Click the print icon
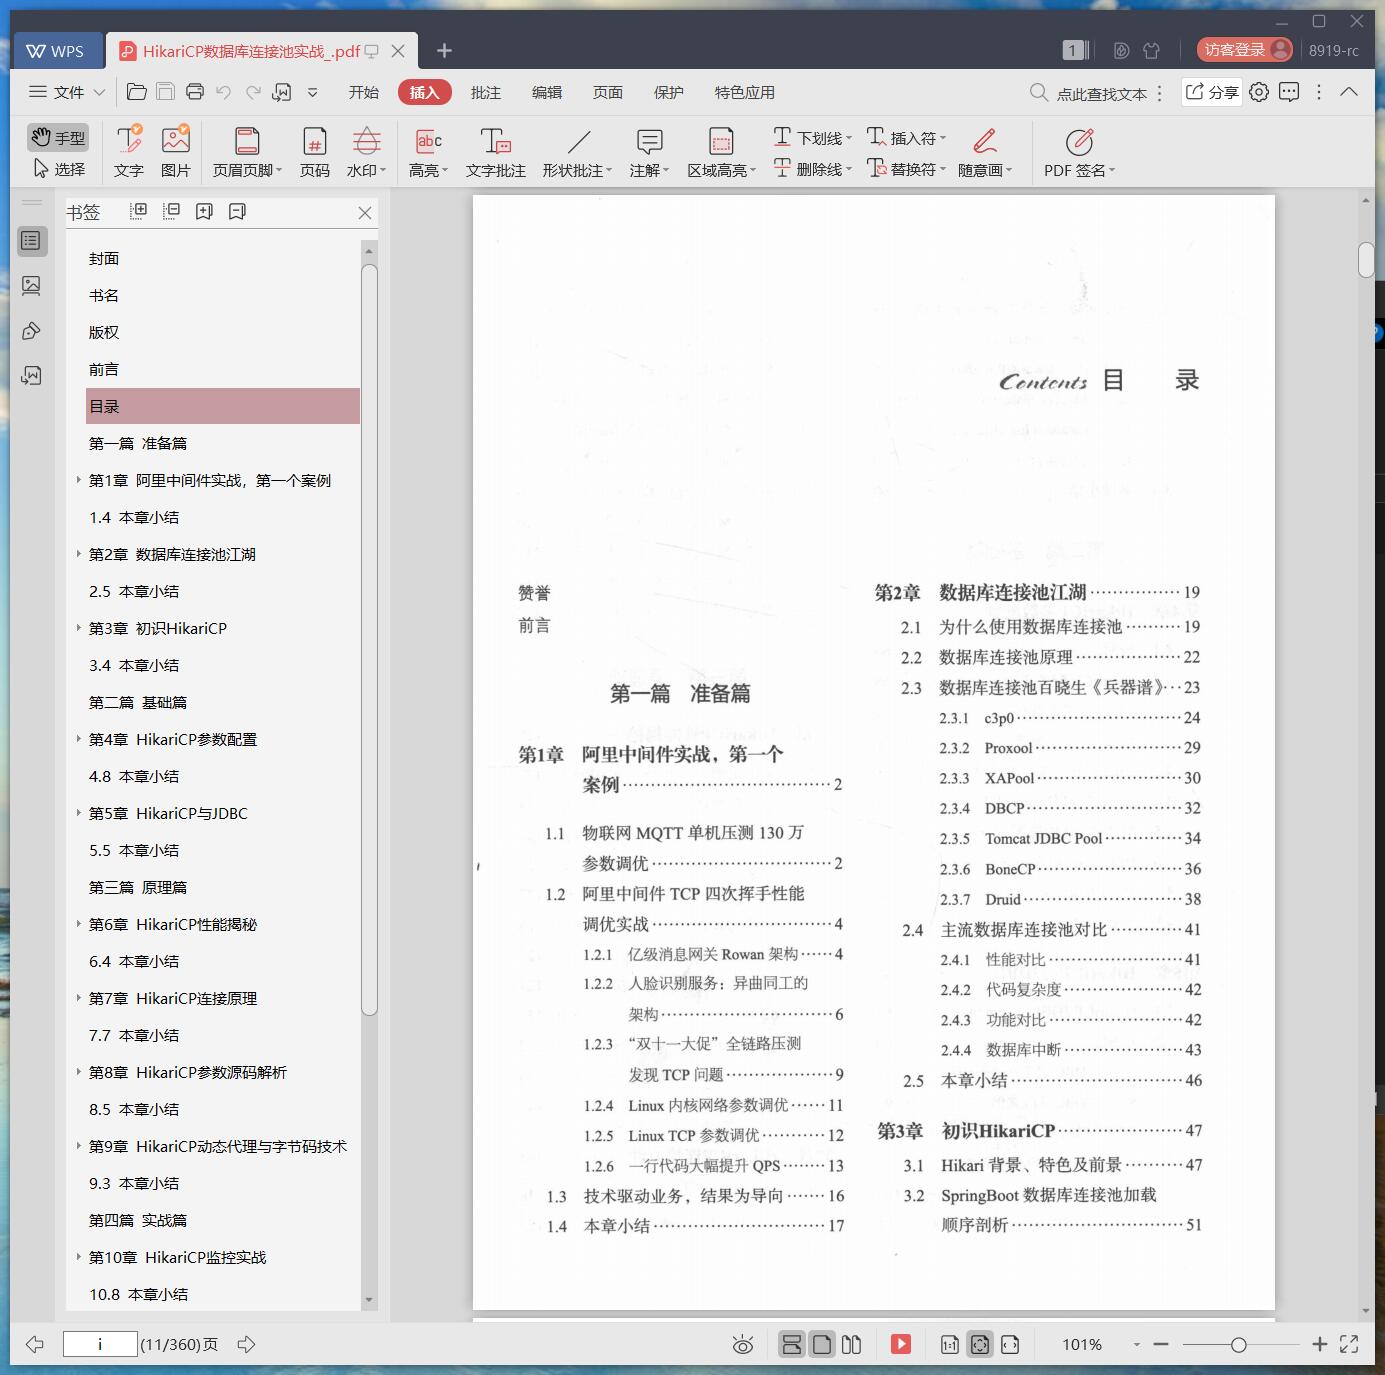This screenshot has width=1385, height=1375. pyautogui.click(x=195, y=92)
